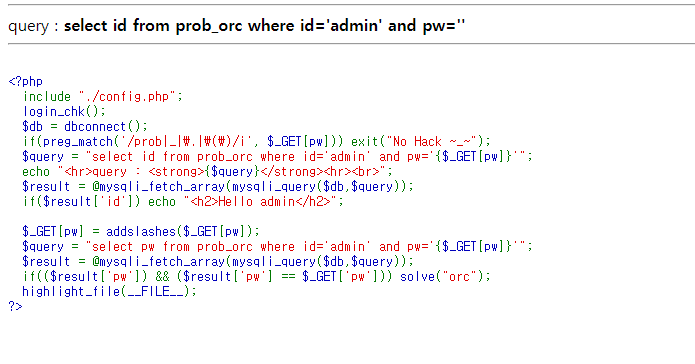The image size is (695, 364).
Task: Click the opening '<?php' tag
Action: [26, 82]
